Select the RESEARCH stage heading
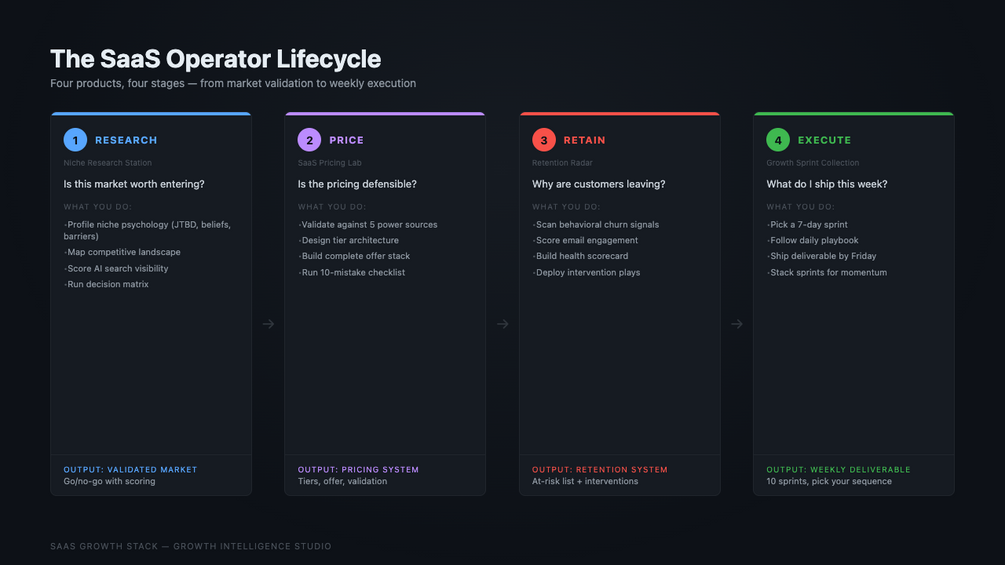1005x565 pixels. (x=126, y=140)
